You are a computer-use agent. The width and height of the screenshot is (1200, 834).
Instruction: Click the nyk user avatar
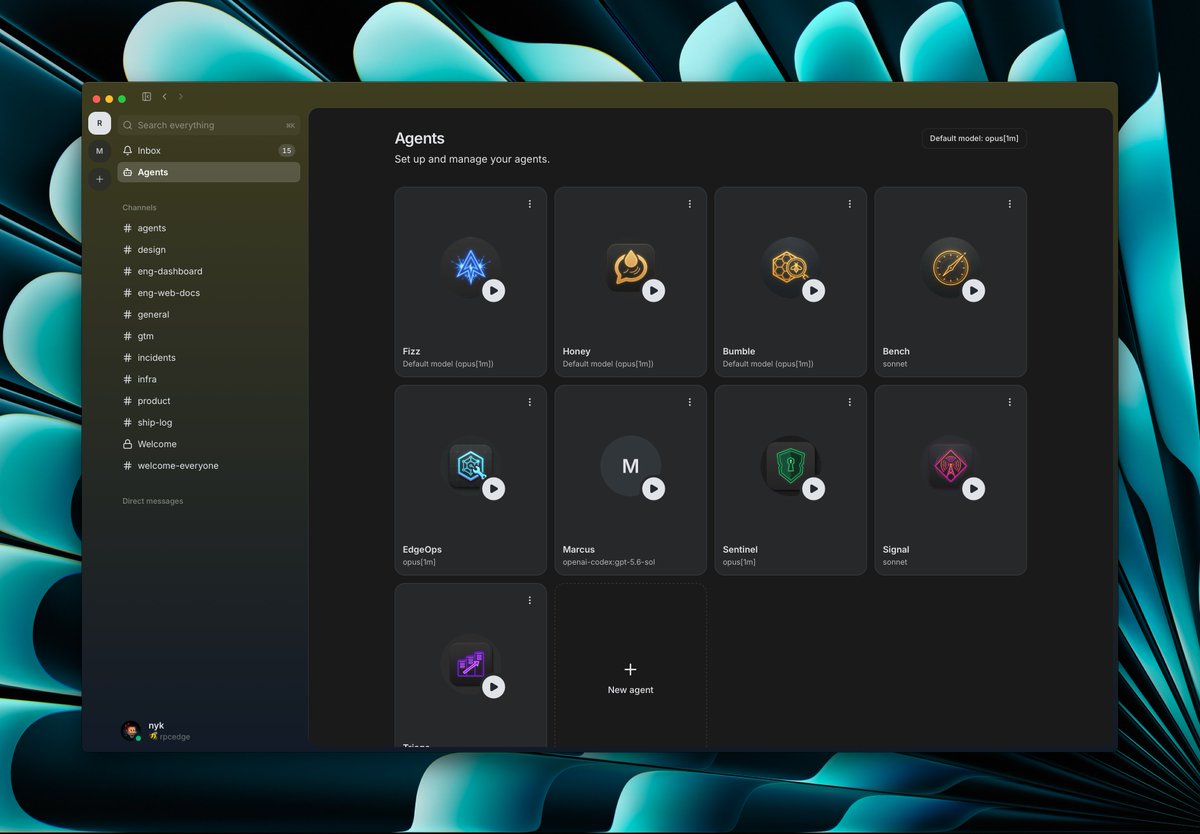click(x=130, y=731)
